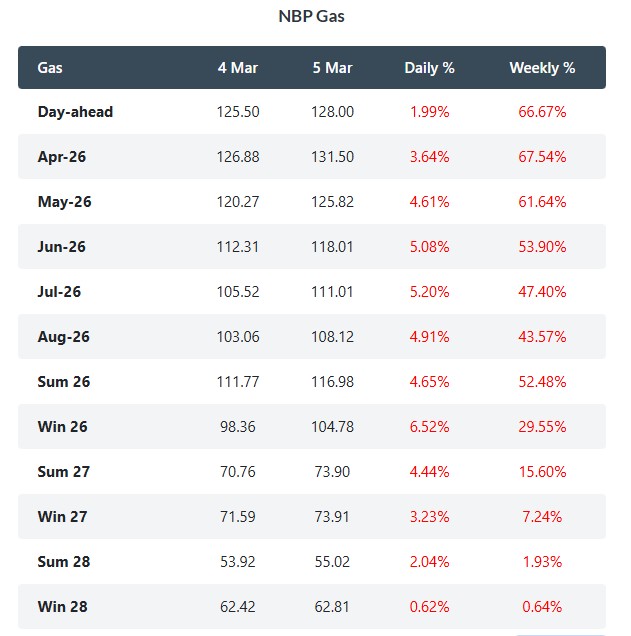Click the Weekly % column header
The width and height of the screenshot is (631, 636).
[x=542, y=68]
